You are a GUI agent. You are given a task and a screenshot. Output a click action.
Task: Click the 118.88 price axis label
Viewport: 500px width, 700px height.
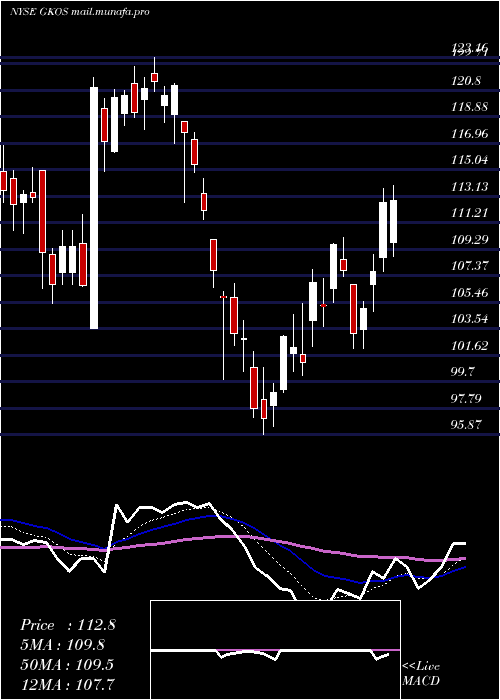(469, 107)
